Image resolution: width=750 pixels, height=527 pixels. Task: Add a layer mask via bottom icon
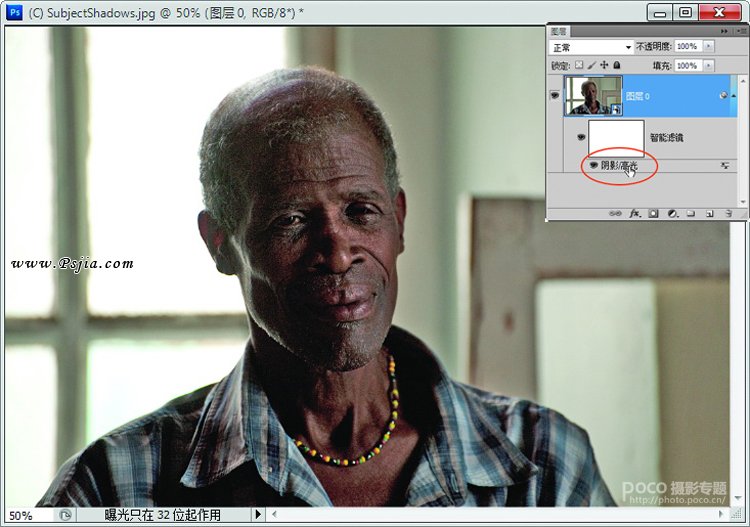[x=653, y=213]
